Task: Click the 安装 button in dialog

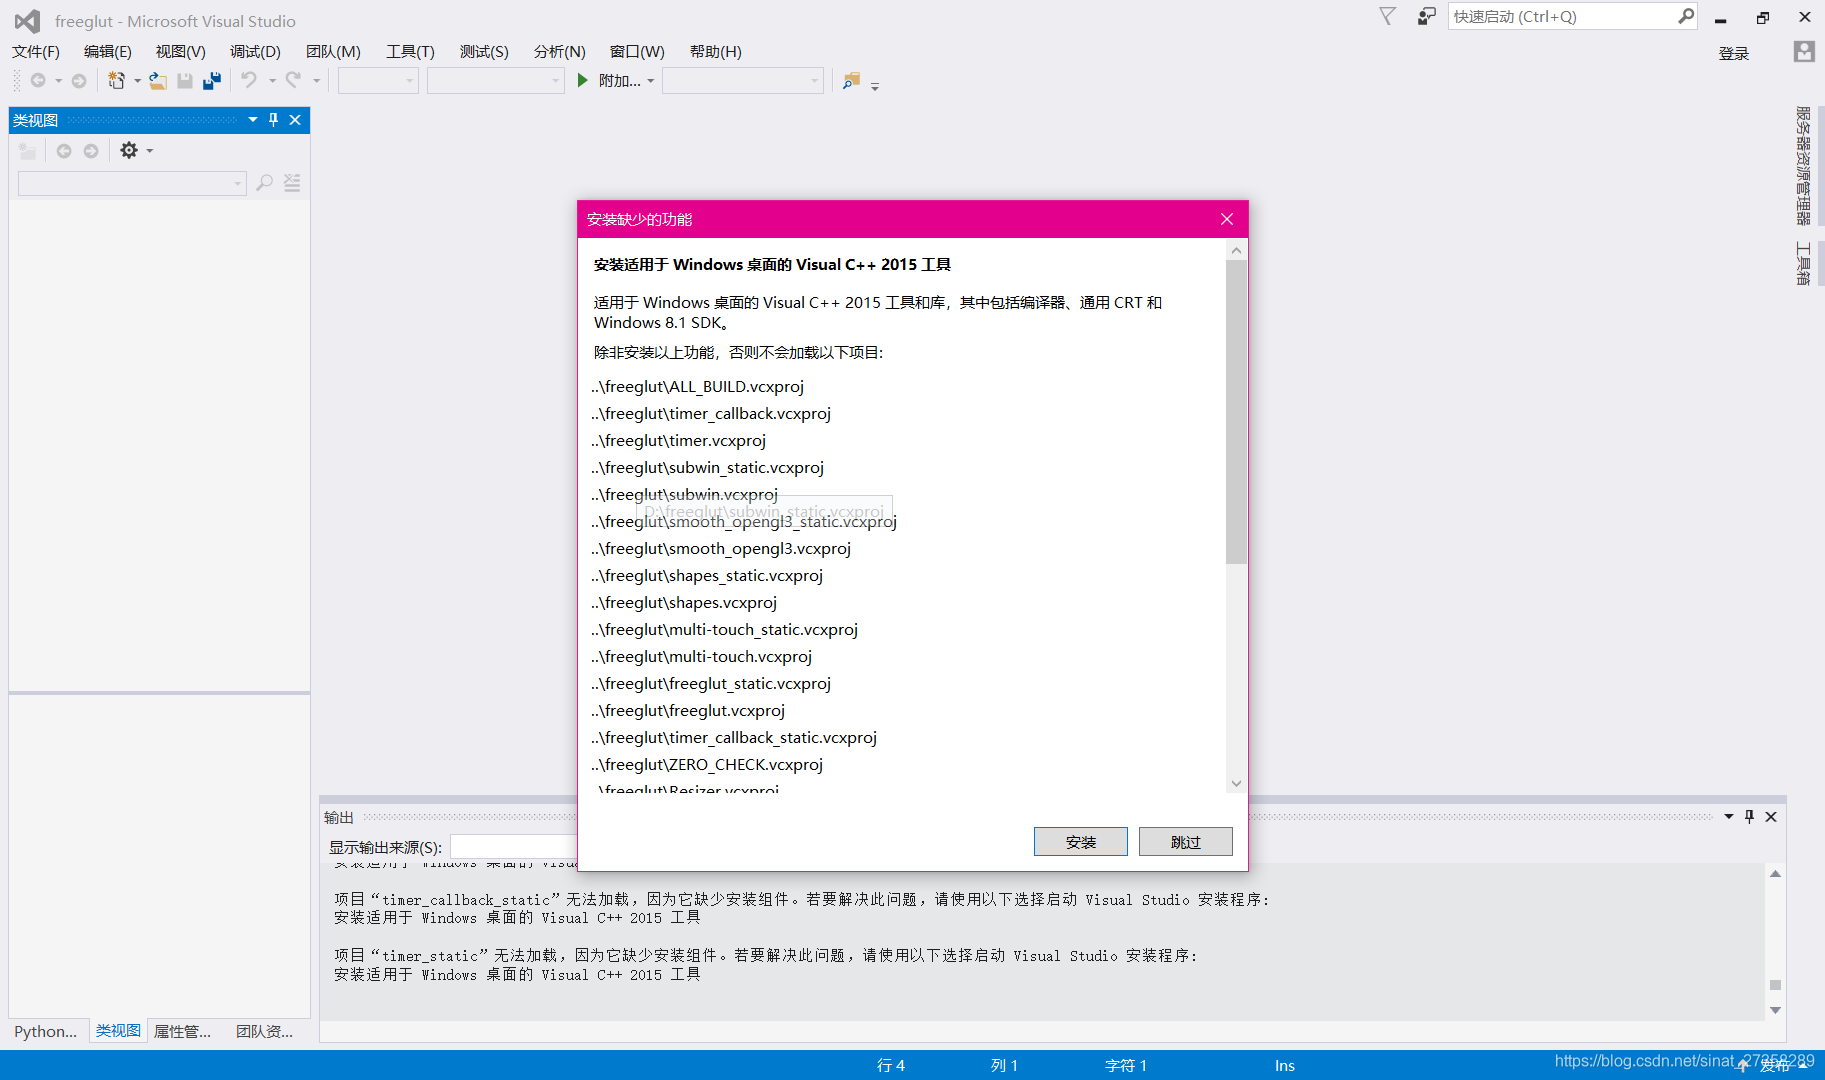Action: click(x=1081, y=842)
